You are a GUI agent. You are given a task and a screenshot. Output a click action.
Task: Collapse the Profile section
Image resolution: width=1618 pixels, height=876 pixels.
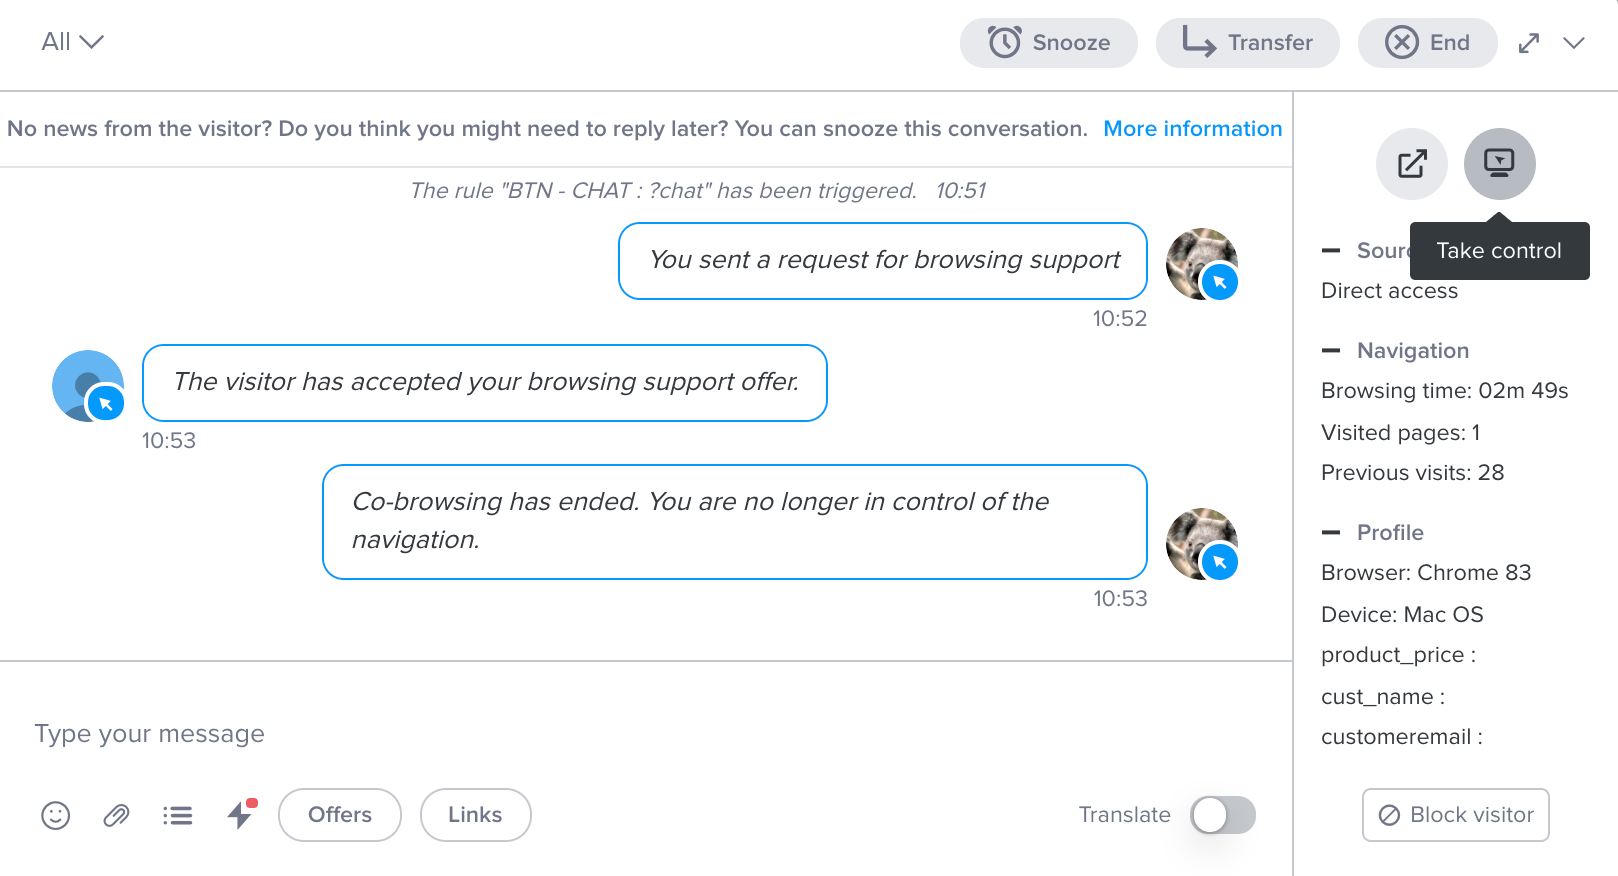point(1331,533)
